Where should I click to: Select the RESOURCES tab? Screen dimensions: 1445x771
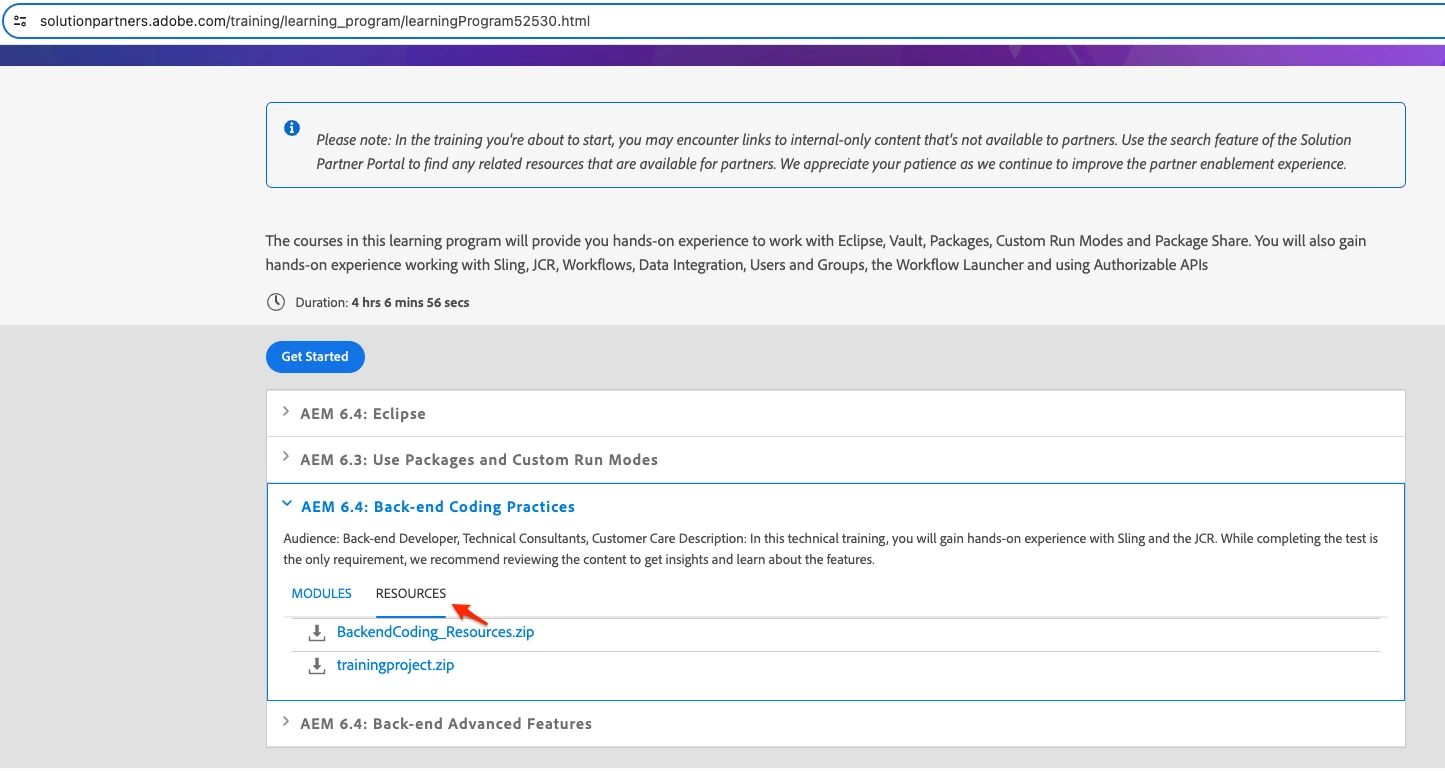(411, 593)
